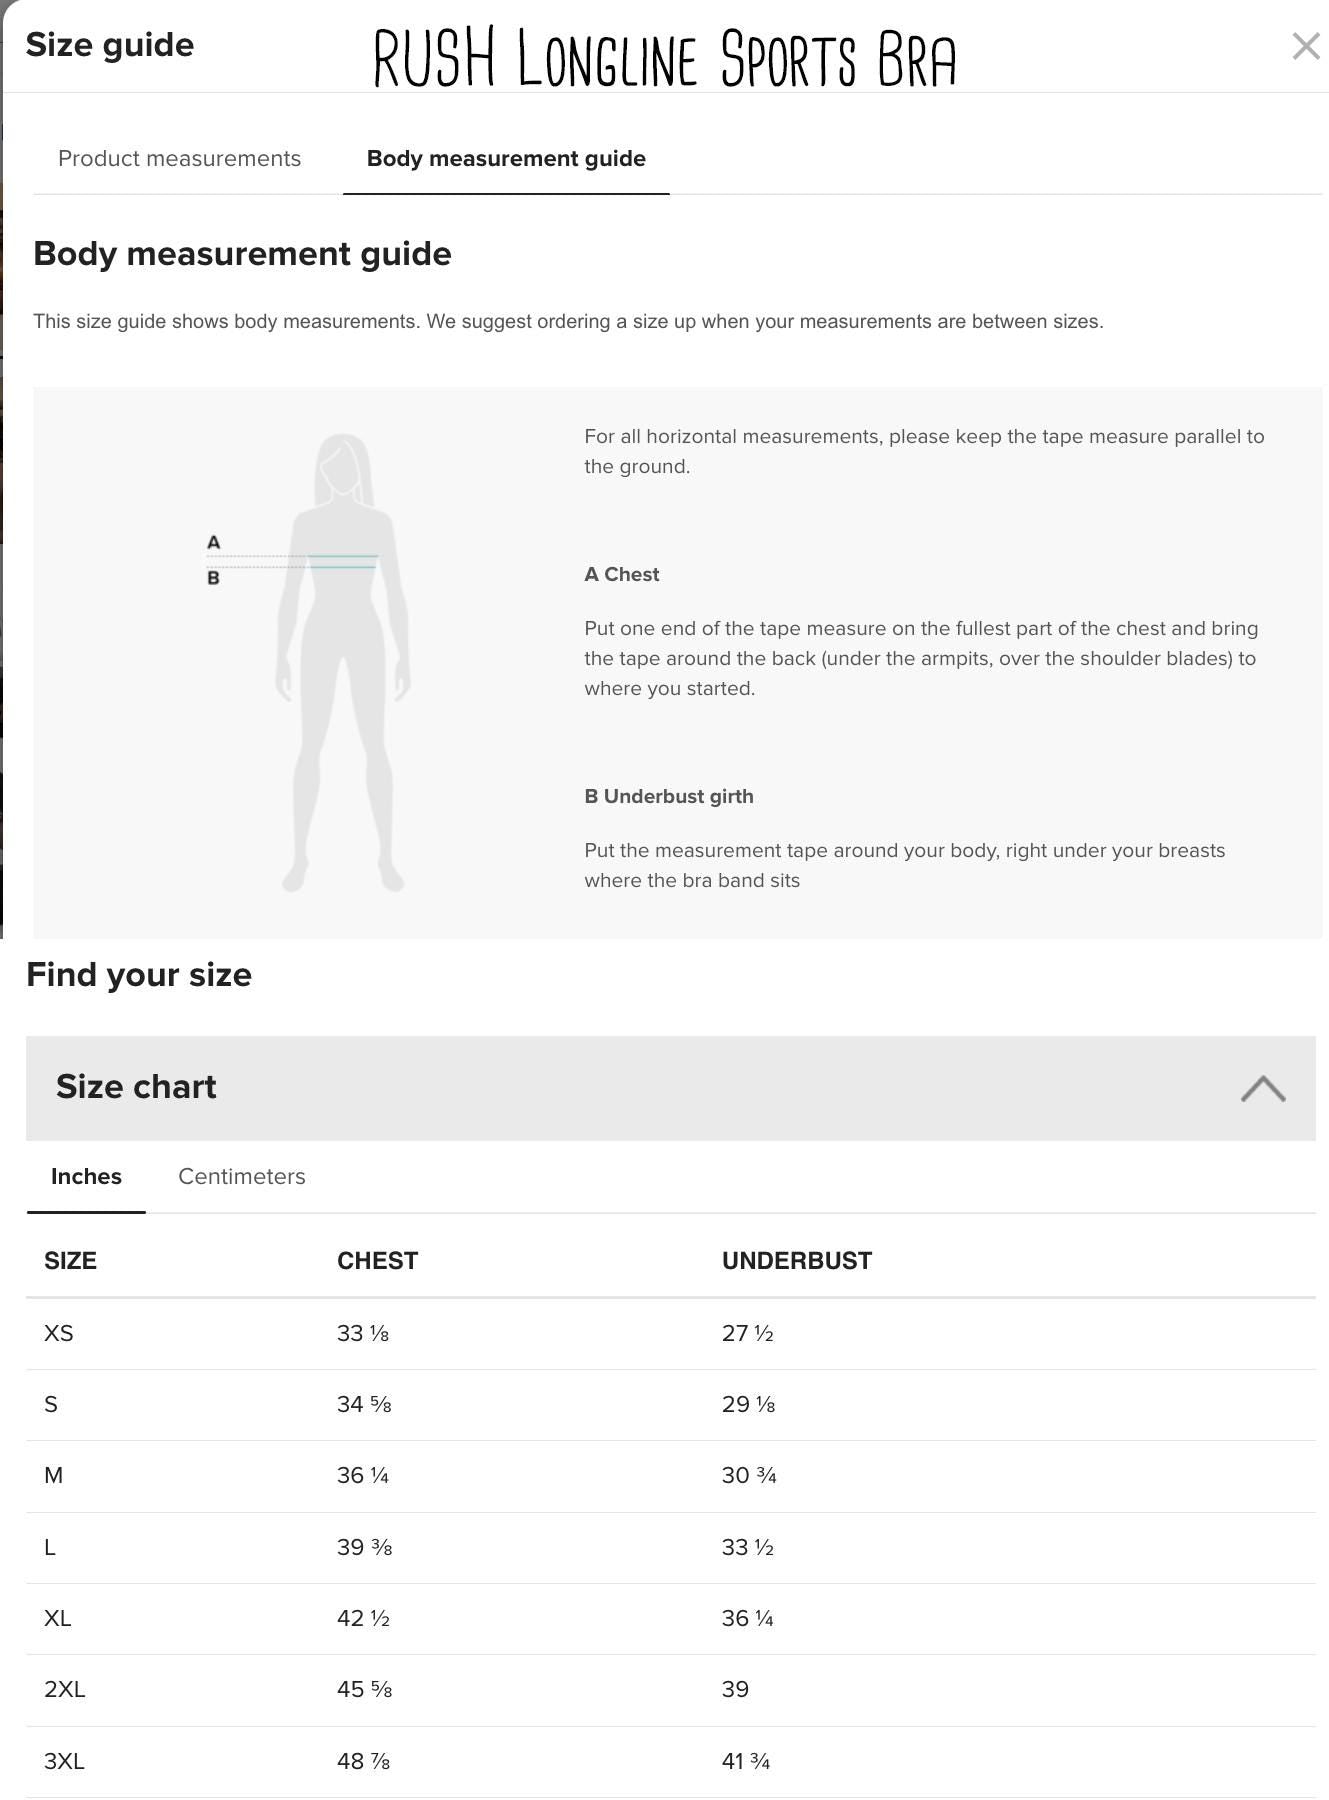Image resolution: width=1329 pixels, height=1800 pixels.
Task: Select the XS size row
Action: click(x=59, y=1334)
